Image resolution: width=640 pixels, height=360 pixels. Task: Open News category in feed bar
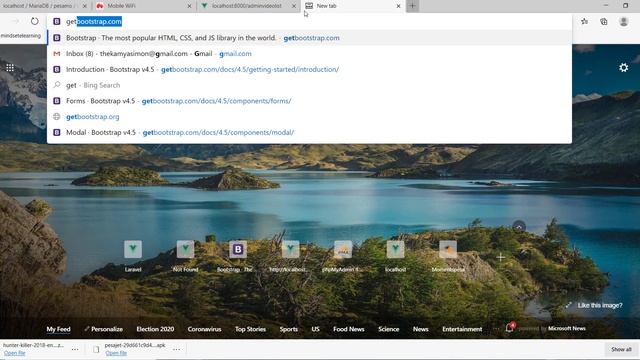pyautogui.click(x=420, y=329)
